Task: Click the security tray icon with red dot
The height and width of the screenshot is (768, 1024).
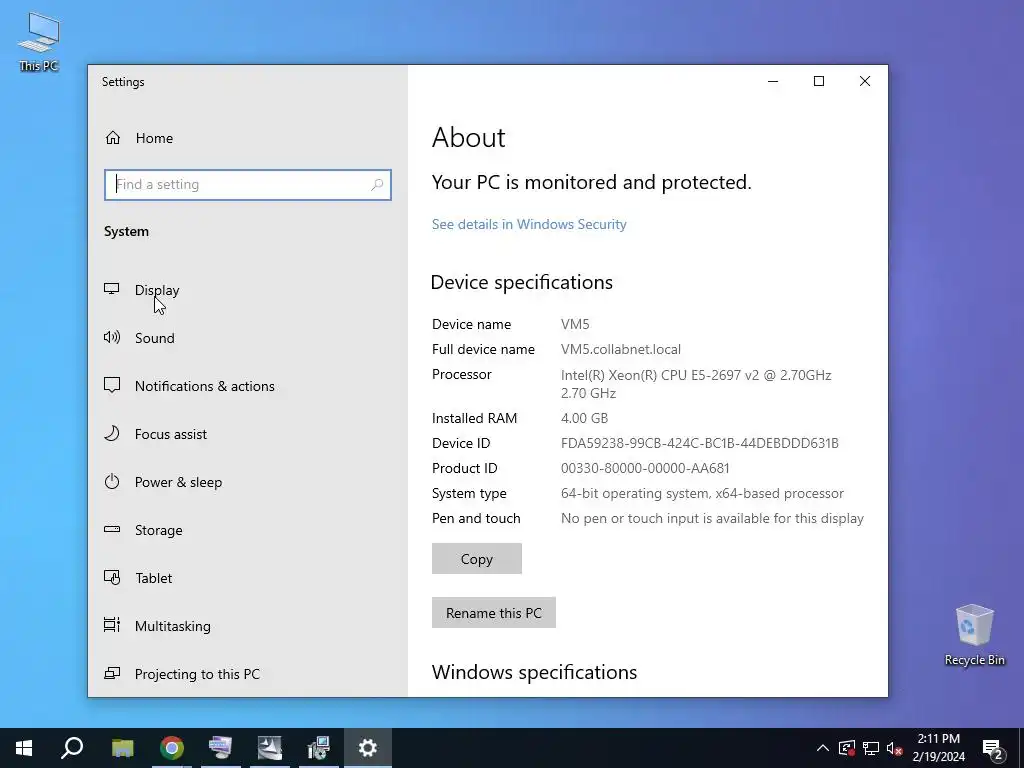Action: tap(847, 748)
